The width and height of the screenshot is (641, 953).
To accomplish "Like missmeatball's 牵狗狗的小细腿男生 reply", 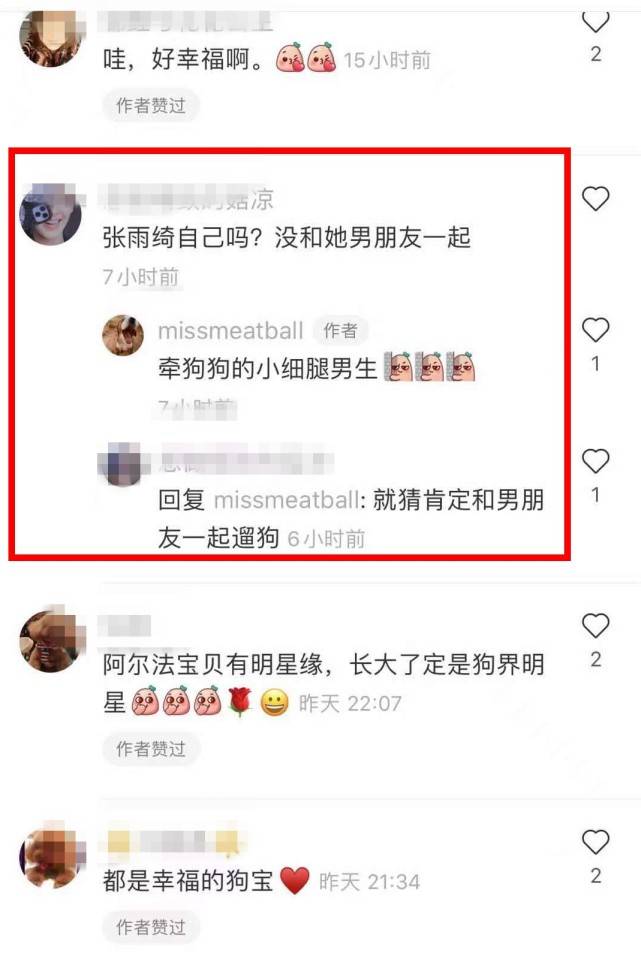I will (x=595, y=330).
